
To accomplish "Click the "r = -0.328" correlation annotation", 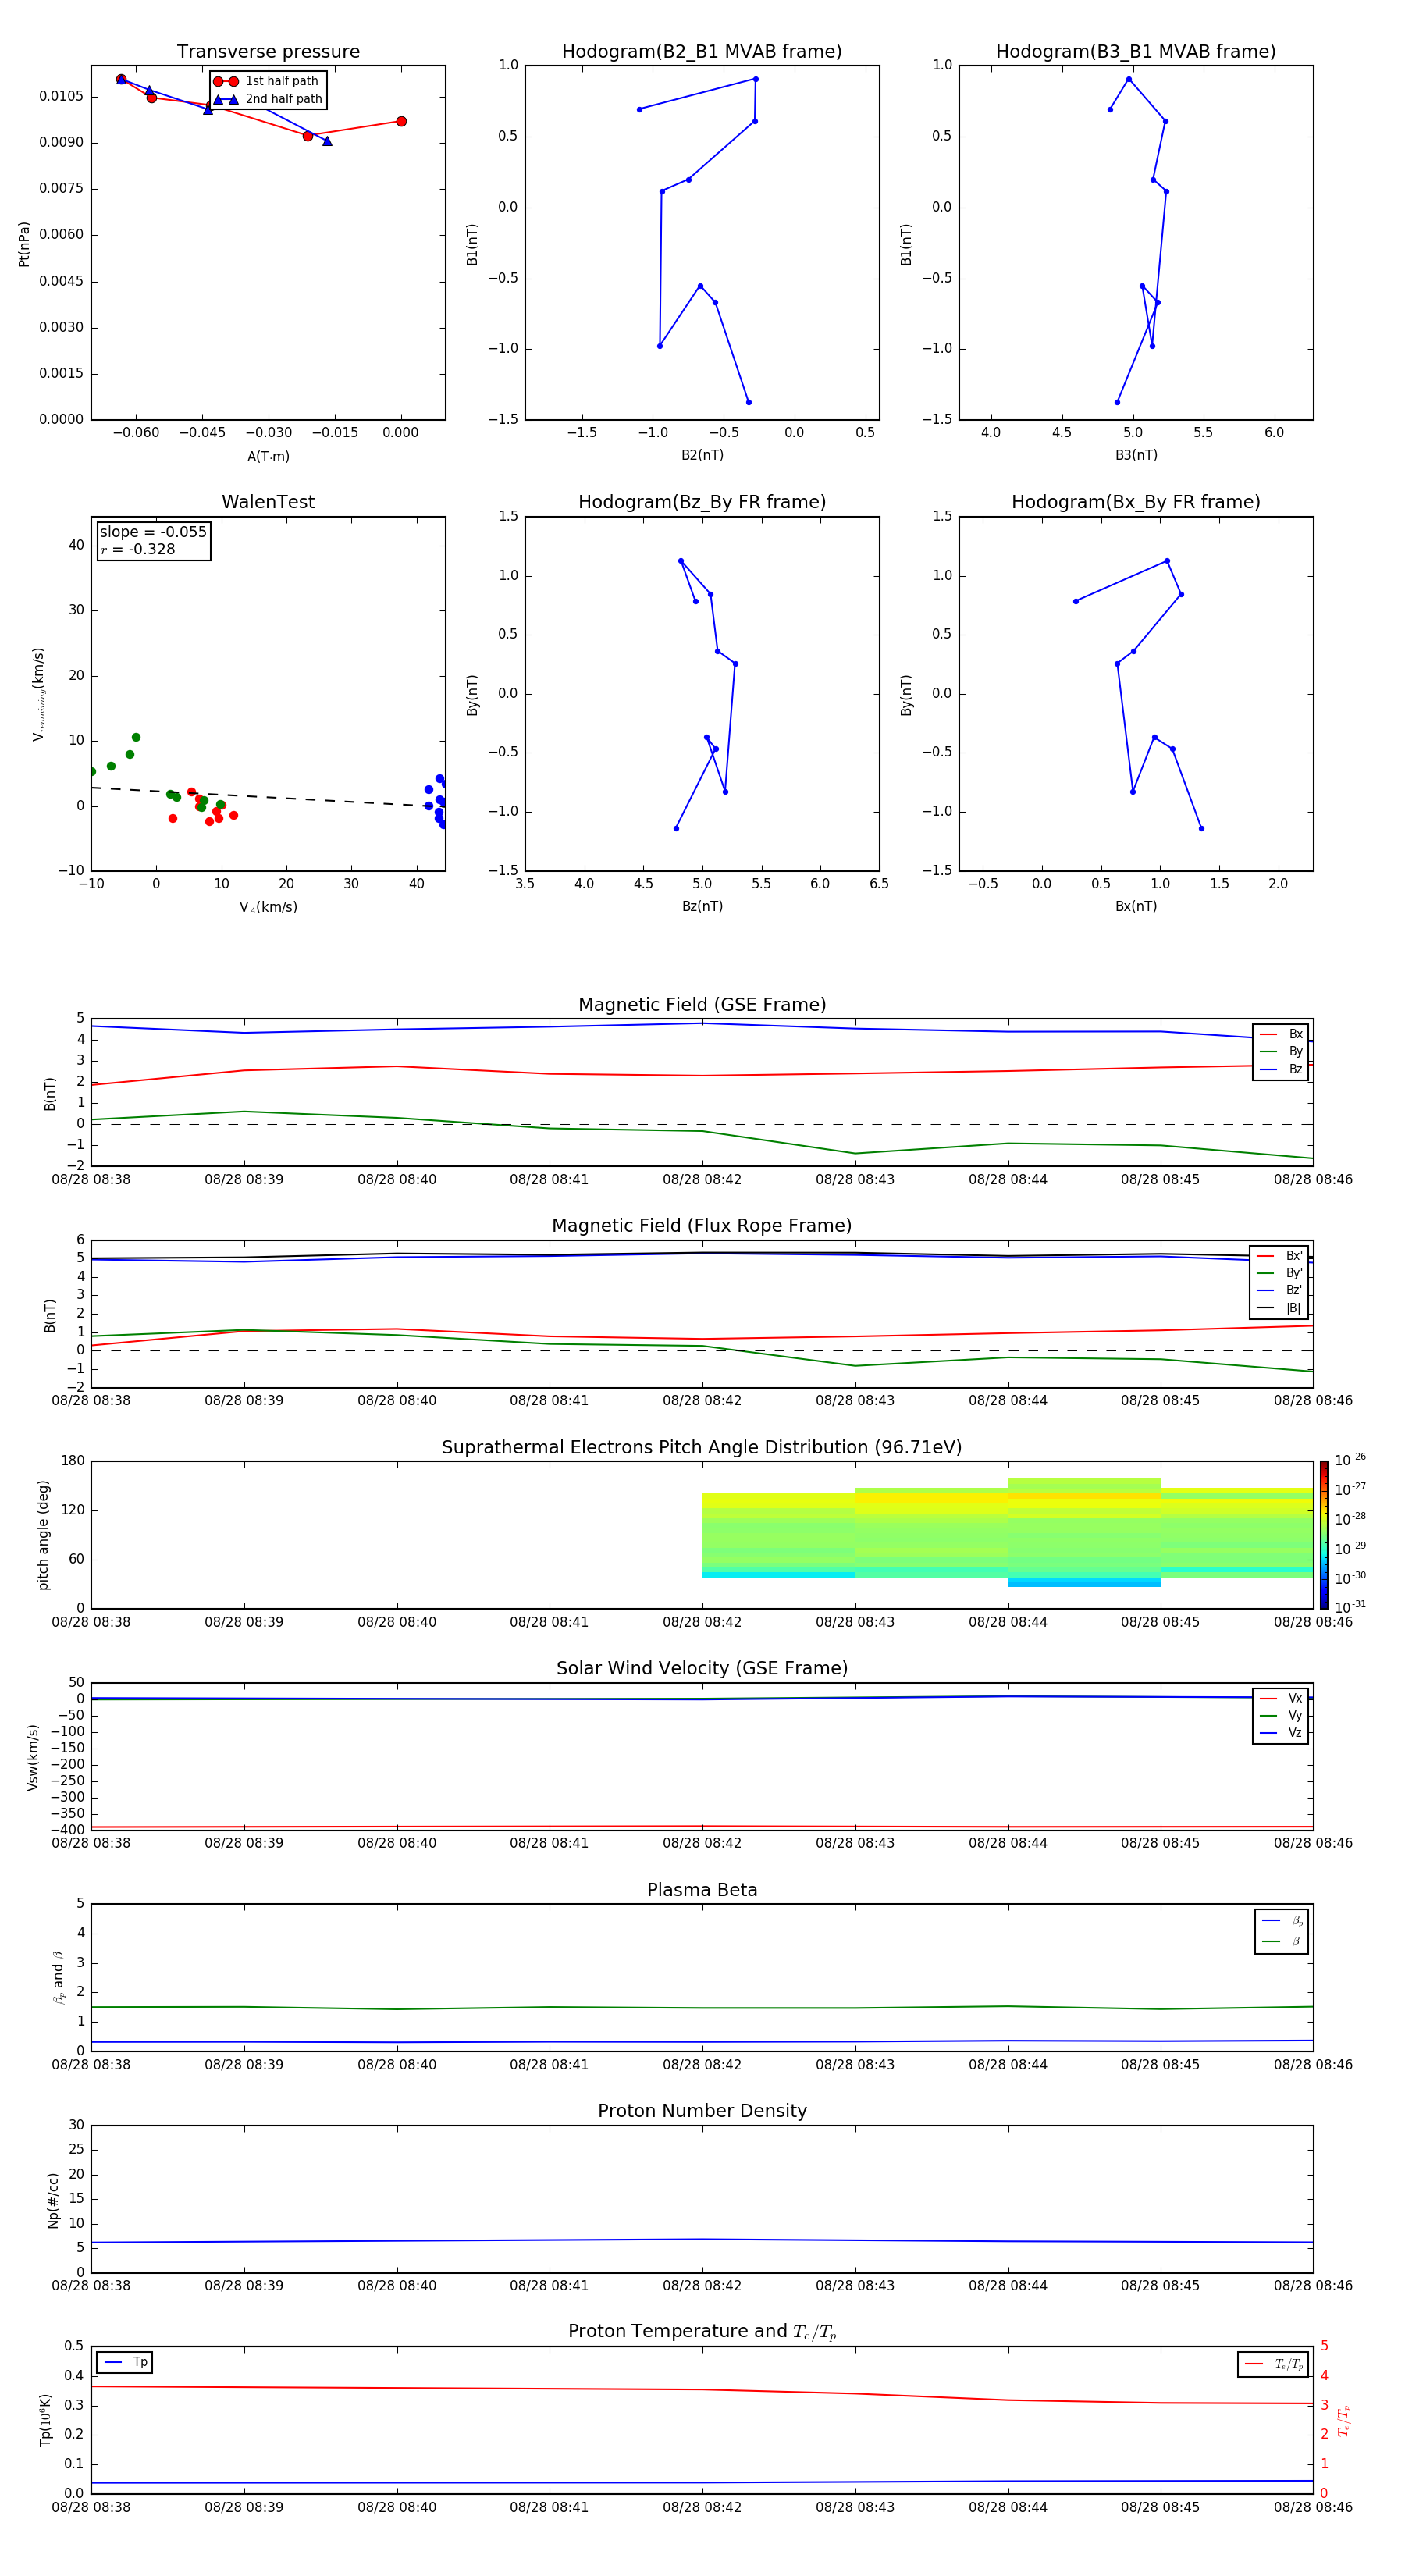I will pyautogui.click(x=138, y=549).
